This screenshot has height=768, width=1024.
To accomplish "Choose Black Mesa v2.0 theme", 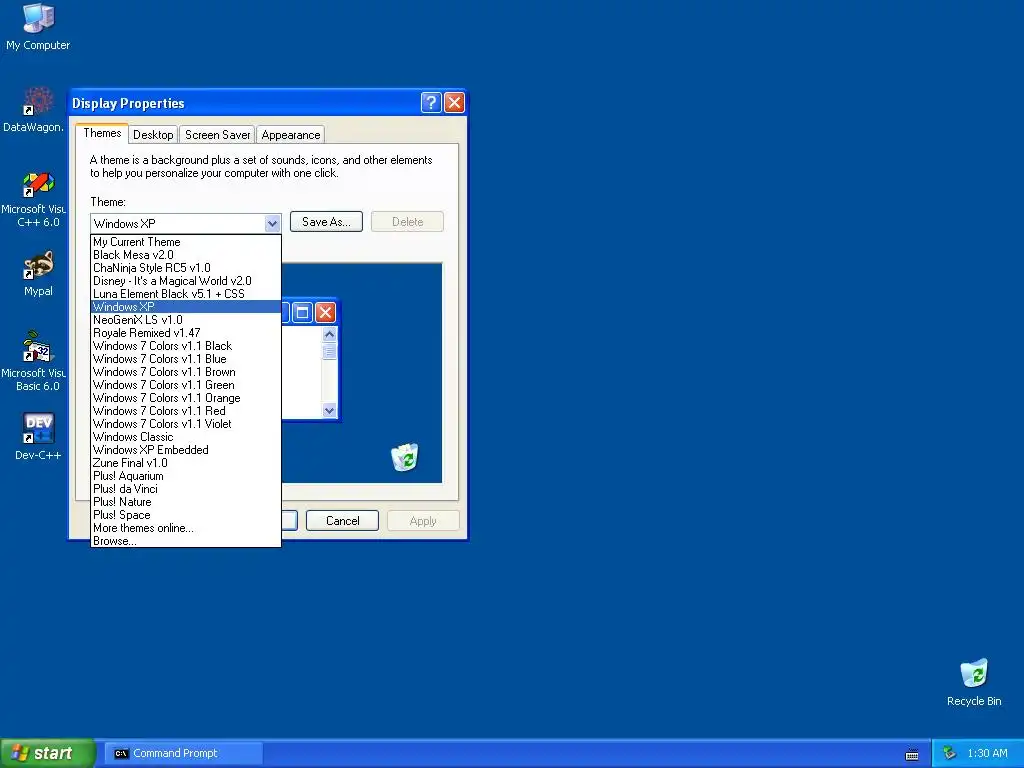I will point(185,255).
